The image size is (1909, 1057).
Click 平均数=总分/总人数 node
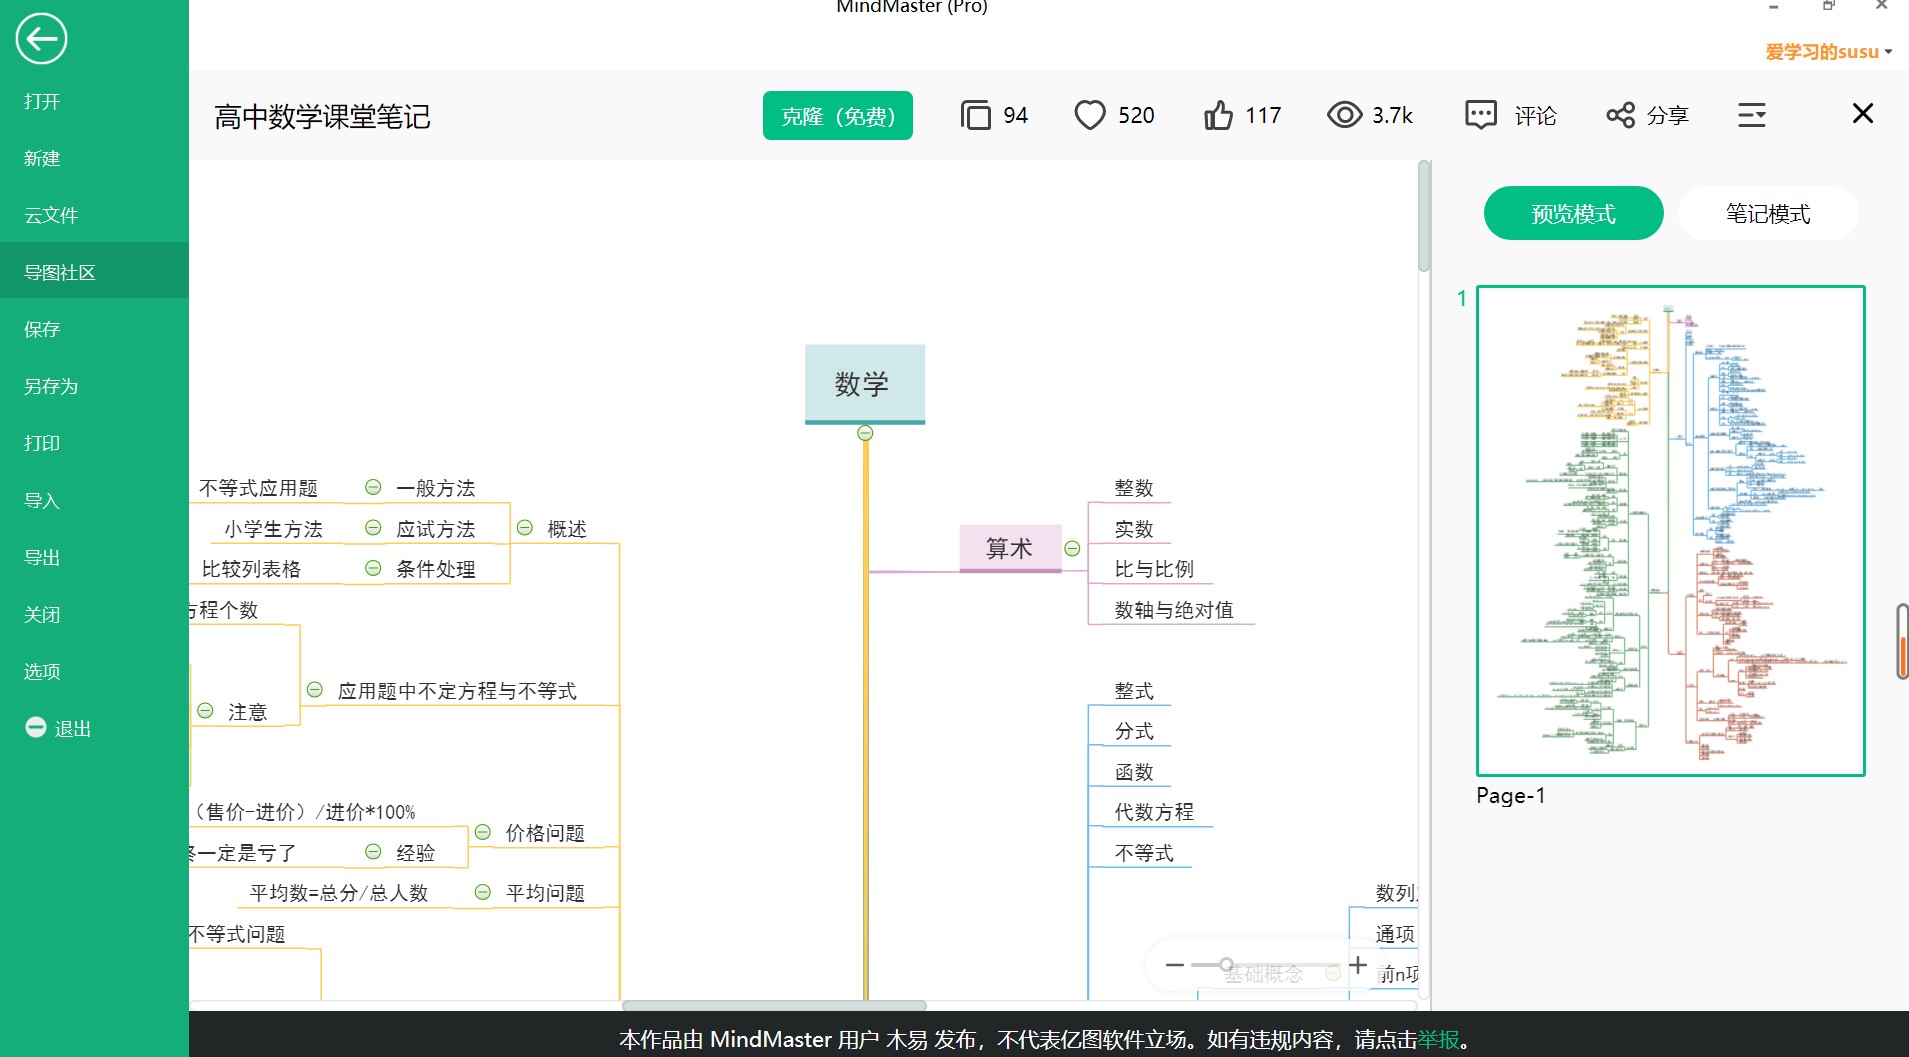[x=338, y=893]
